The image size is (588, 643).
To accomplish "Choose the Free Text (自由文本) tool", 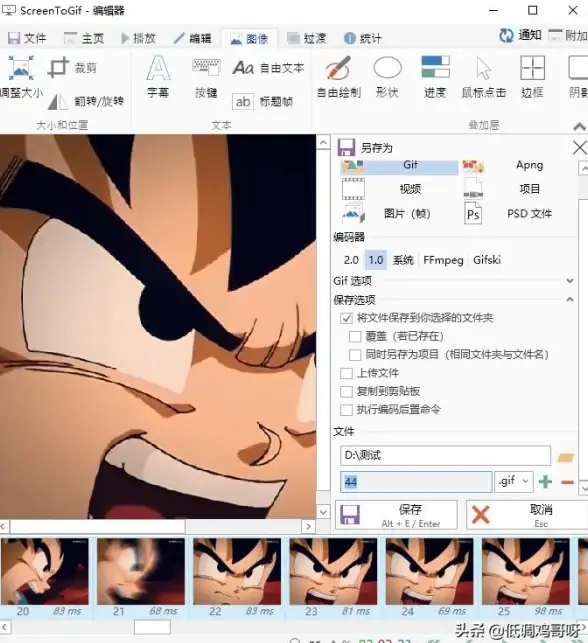I will pyautogui.click(x=269, y=68).
